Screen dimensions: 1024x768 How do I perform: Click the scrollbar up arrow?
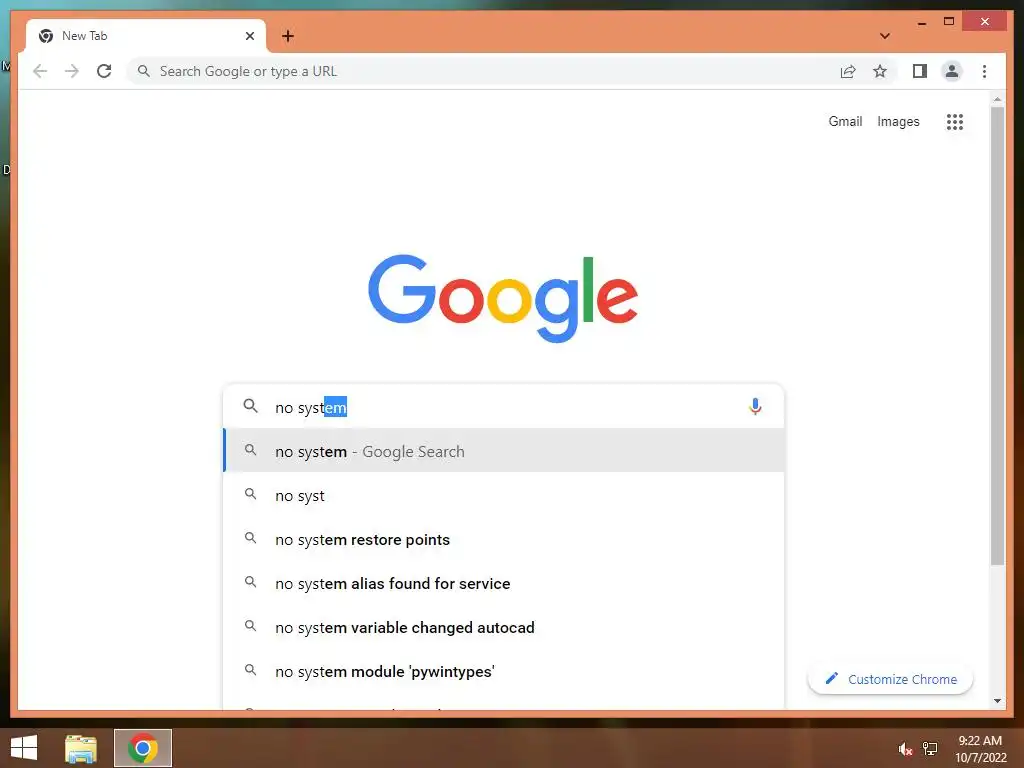pos(997,99)
